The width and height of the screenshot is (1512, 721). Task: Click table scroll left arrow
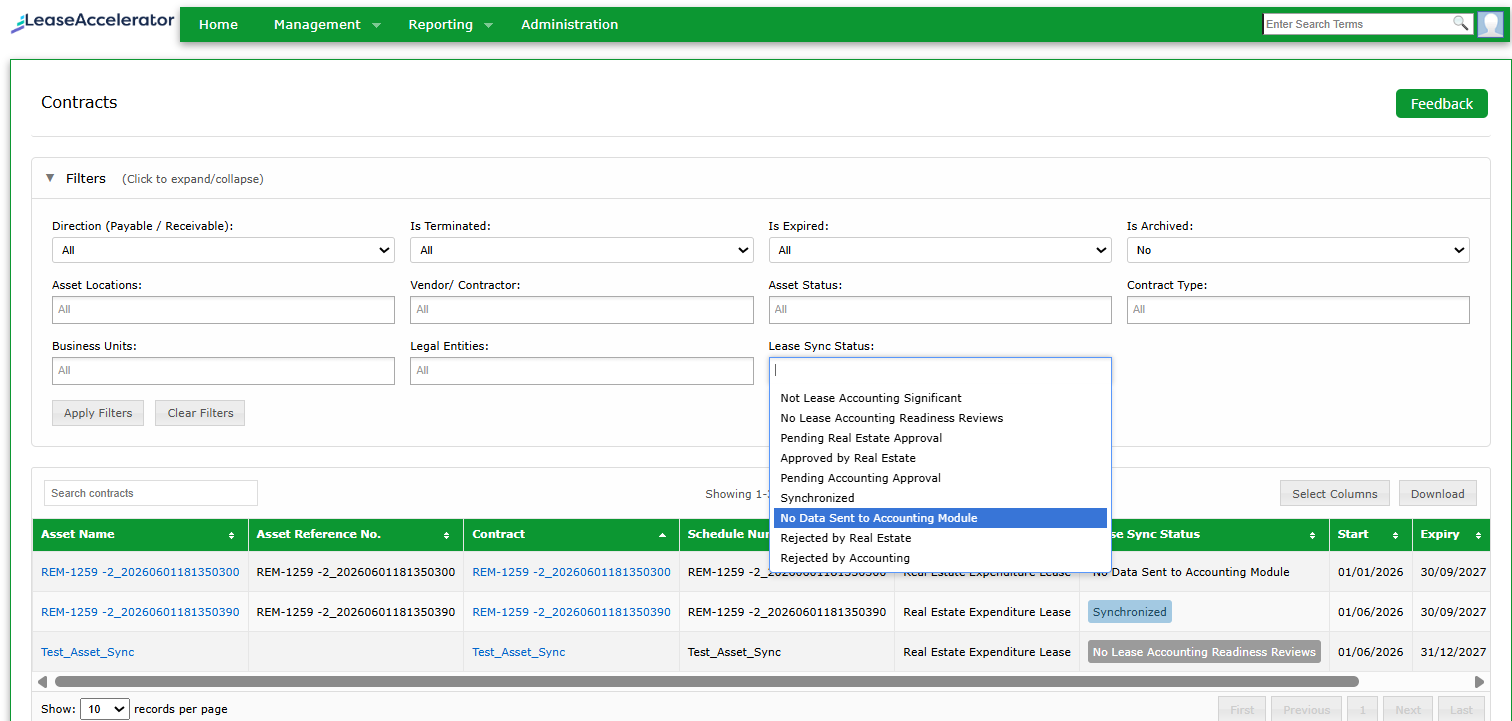tap(42, 682)
